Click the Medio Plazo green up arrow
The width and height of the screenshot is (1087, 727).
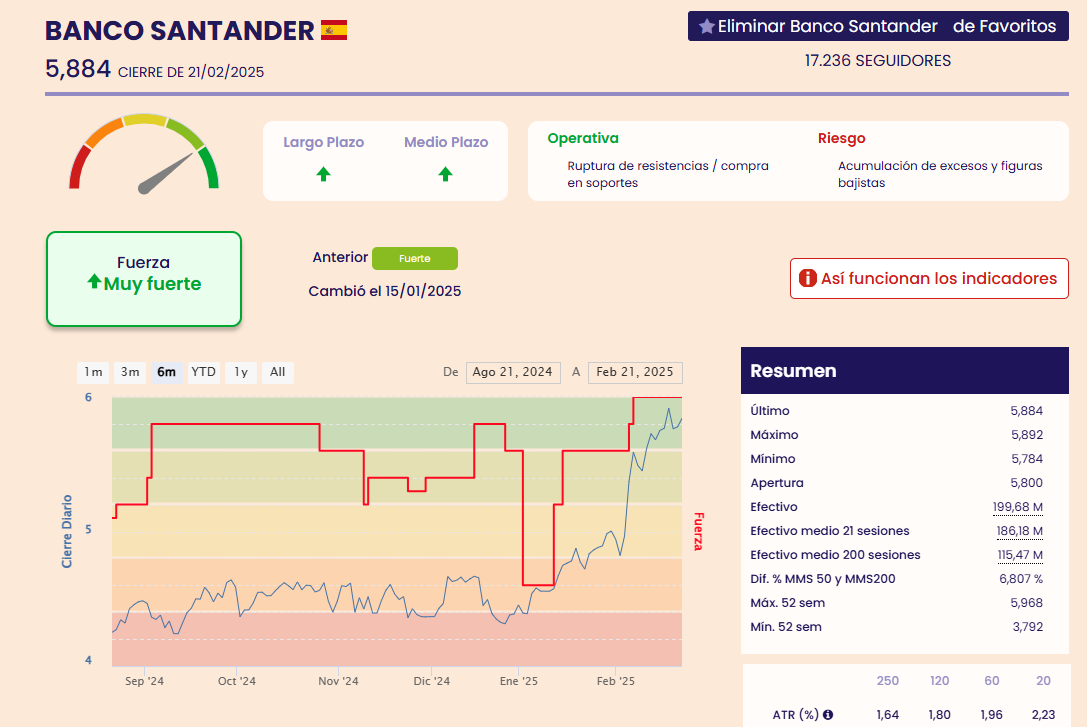pos(445,174)
